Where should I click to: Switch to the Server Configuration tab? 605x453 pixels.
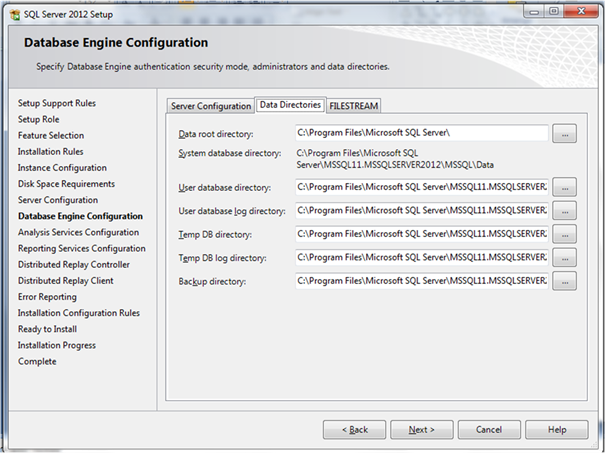point(211,106)
